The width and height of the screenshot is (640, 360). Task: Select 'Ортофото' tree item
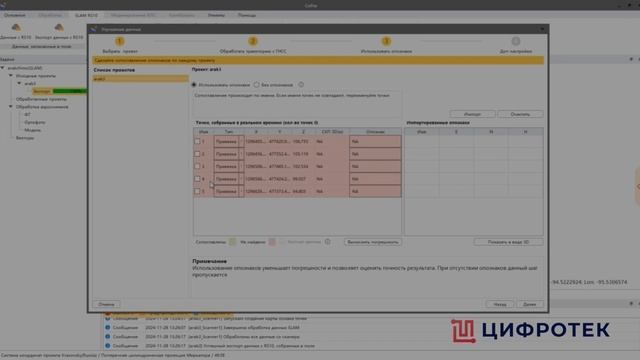pyautogui.click(x=35, y=122)
